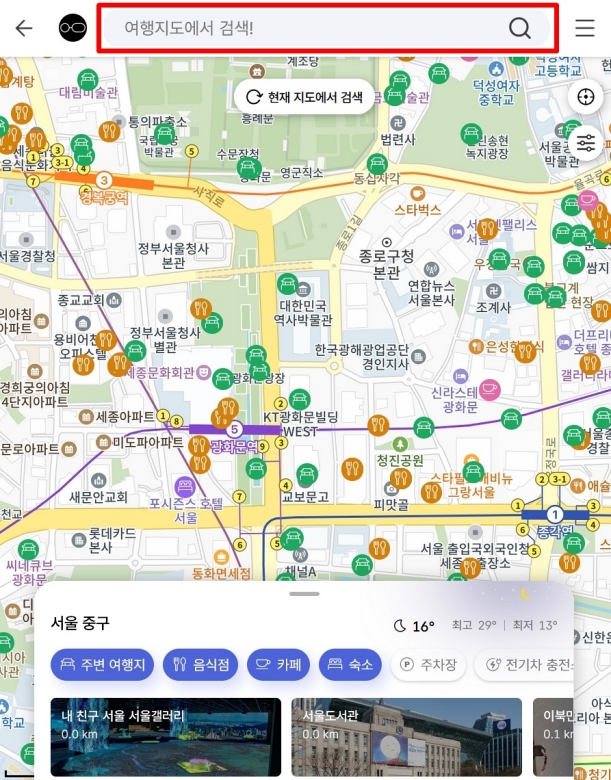Click 피맛골 camera icon

tap(391, 488)
